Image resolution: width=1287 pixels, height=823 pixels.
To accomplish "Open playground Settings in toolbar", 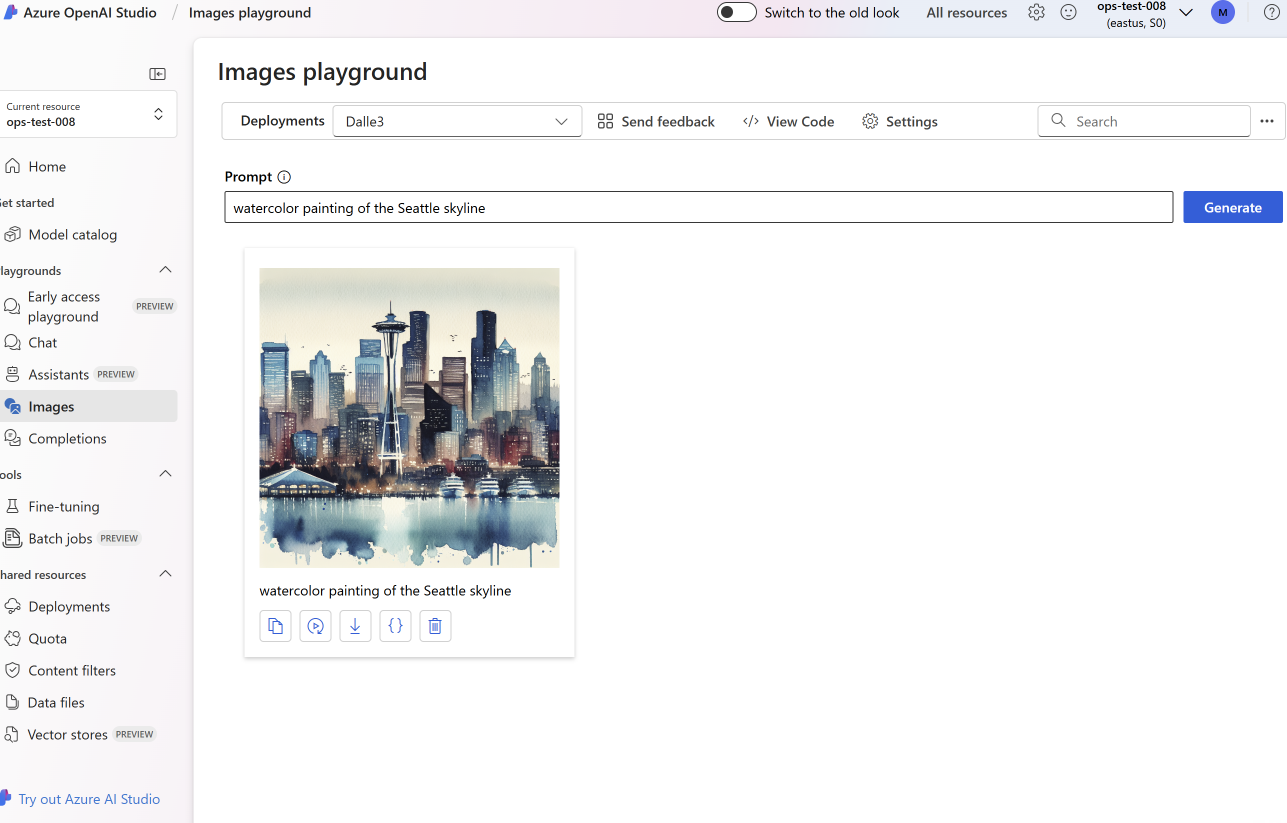I will [x=900, y=121].
